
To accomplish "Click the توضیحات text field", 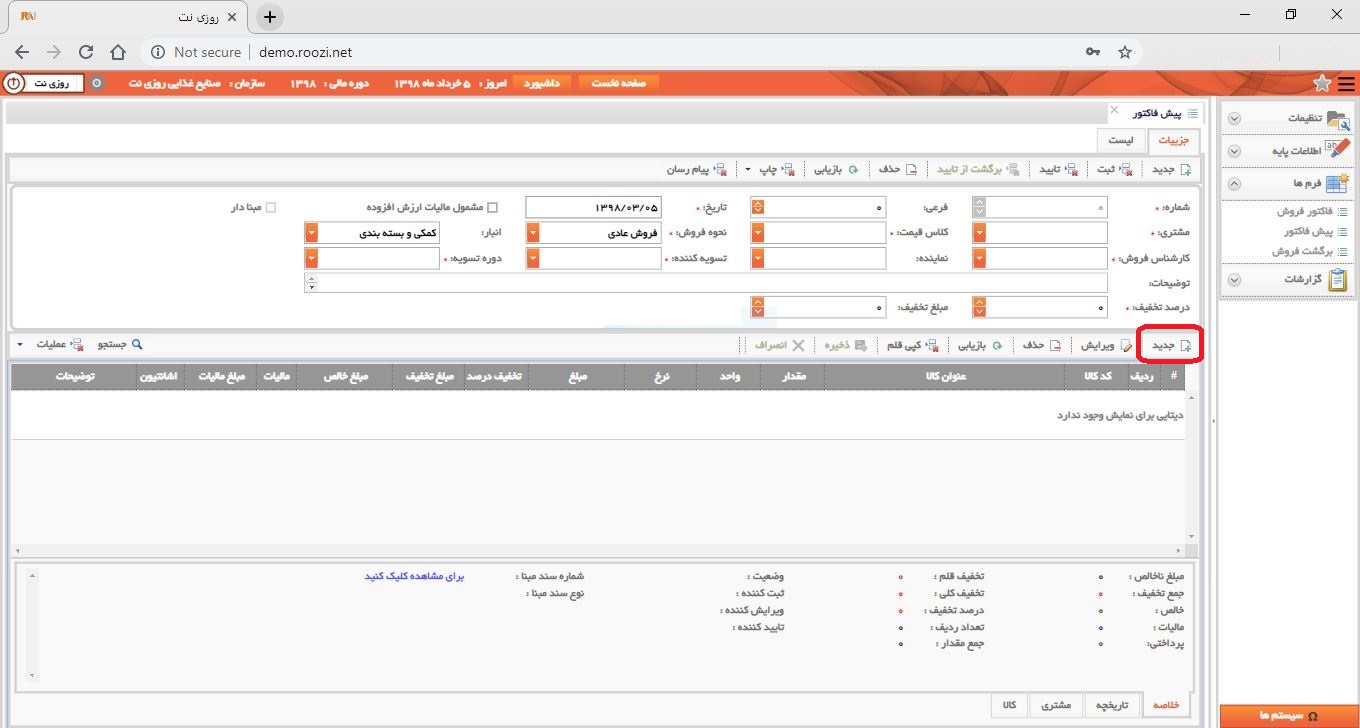I will 705,284.
